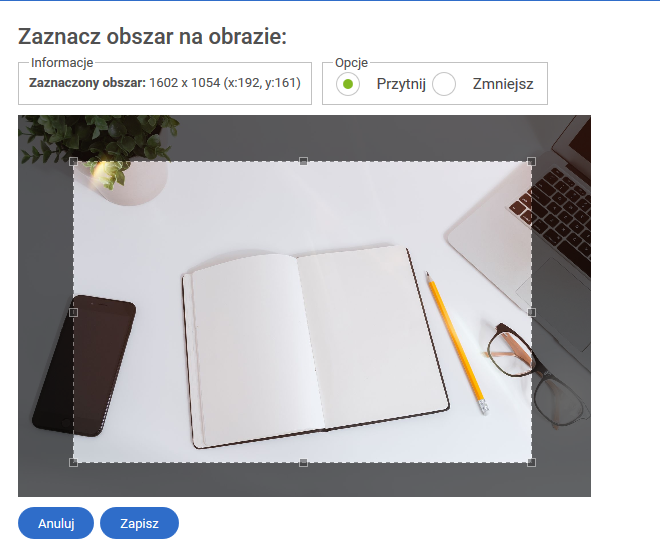
Task: Click the top-middle crop selection handle
Action: pyautogui.click(x=303, y=161)
